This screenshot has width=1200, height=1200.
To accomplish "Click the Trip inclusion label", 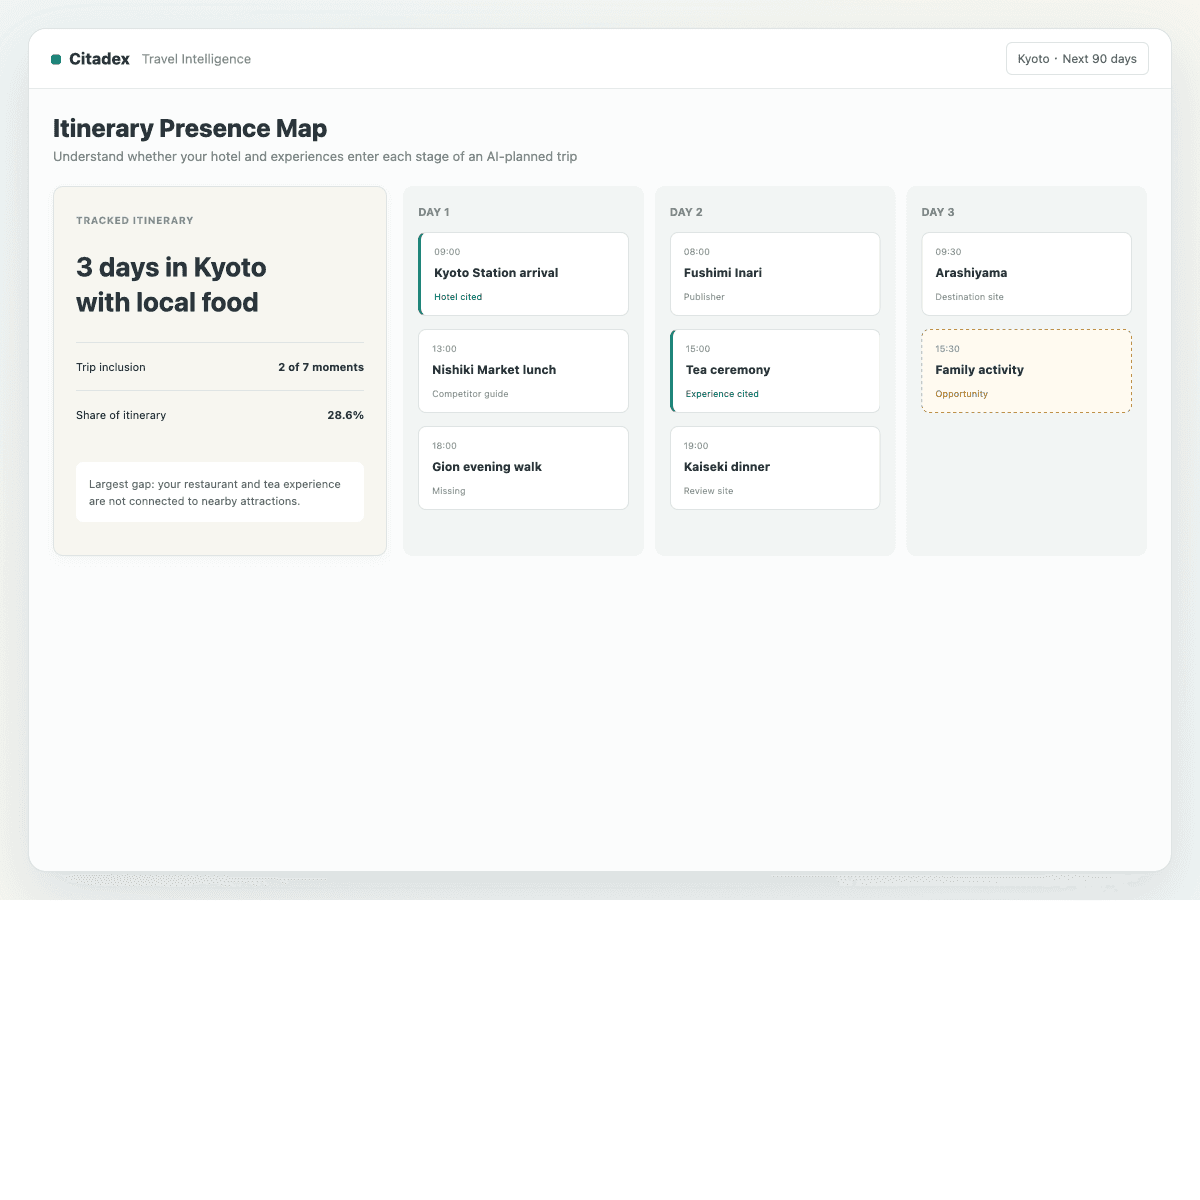I will [111, 367].
